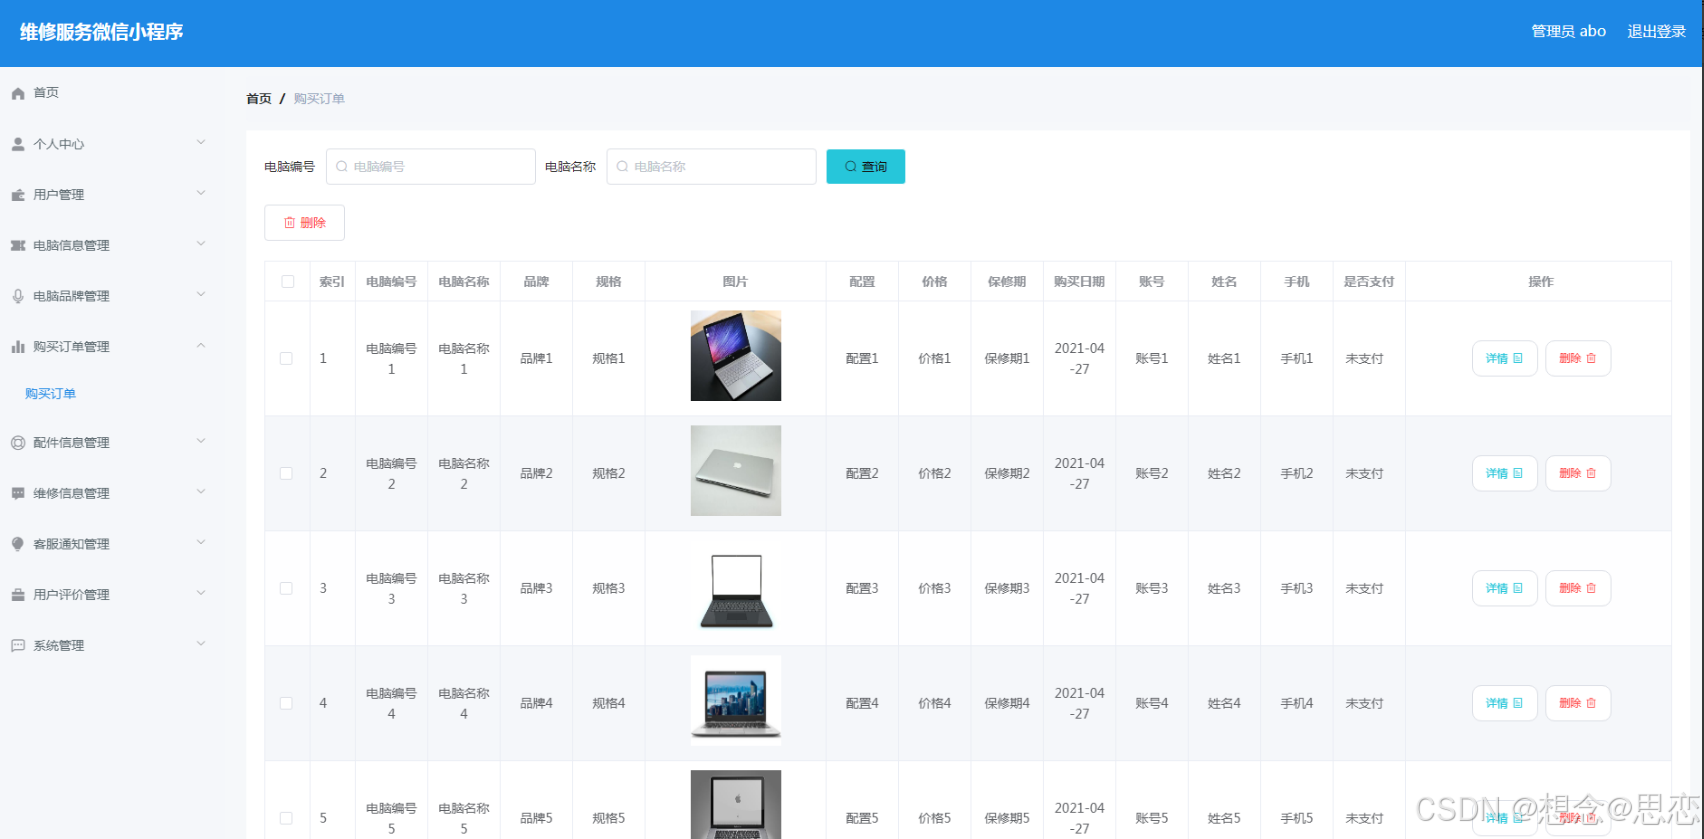Click the person icon beside 个人中心
Image resolution: width=1704 pixels, height=839 pixels.
[18, 144]
